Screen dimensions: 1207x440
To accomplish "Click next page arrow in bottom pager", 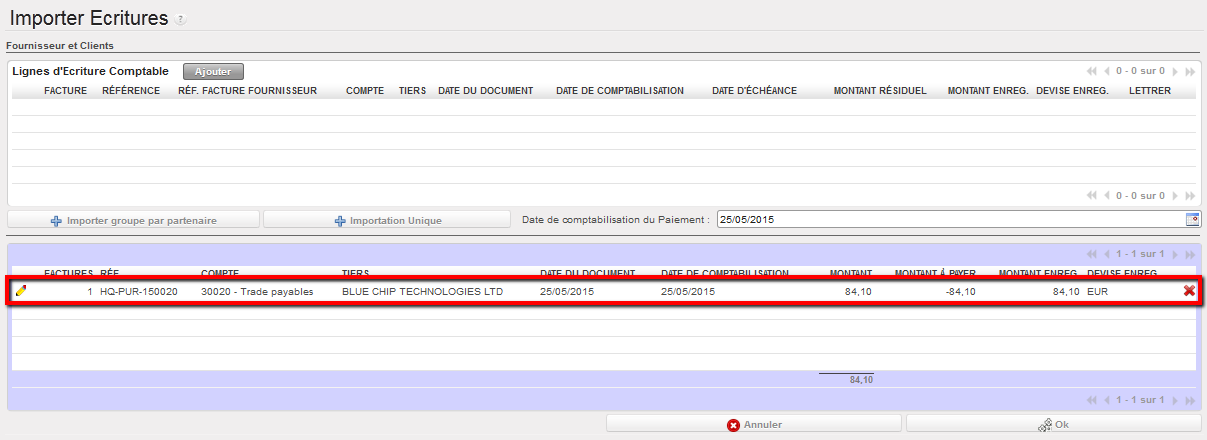I will [x=1176, y=400].
